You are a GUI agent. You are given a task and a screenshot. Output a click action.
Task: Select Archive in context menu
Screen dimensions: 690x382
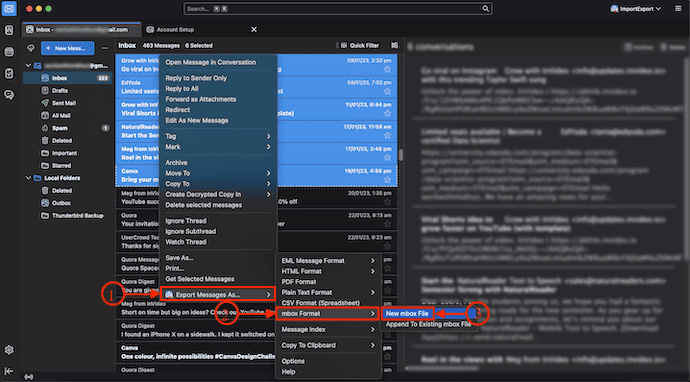coord(218,162)
